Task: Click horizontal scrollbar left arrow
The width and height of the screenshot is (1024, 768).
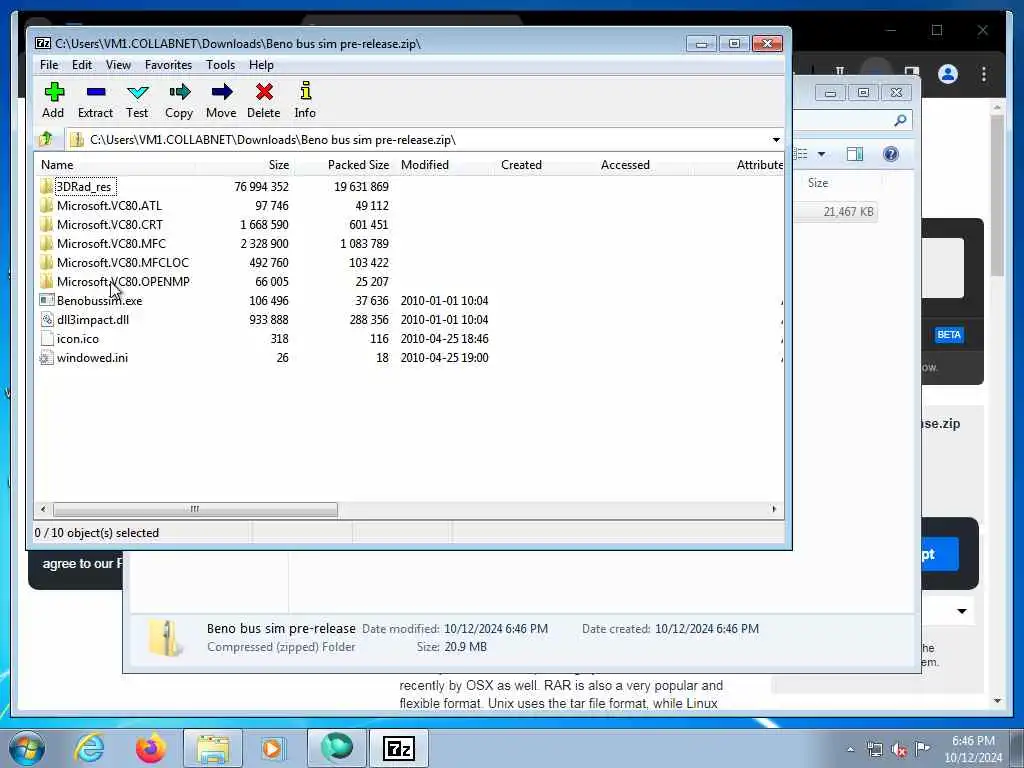Action: 43,509
